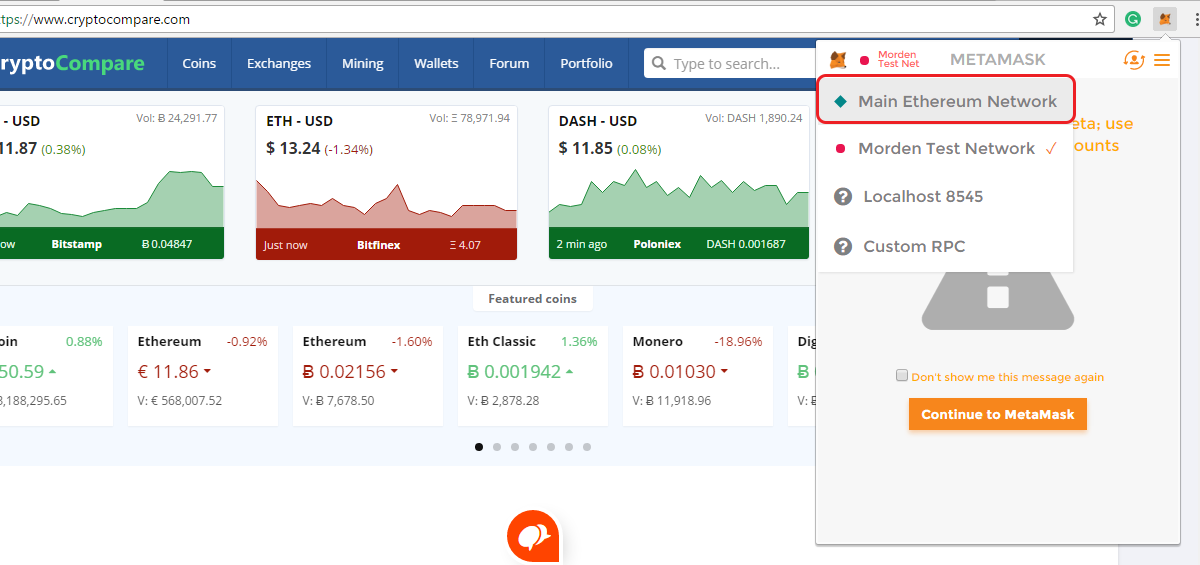The height and width of the screenshot is (565, 1200).
Task: Click ETH volume Ξ 78,971.94 text
Action: tap(469, 118)
